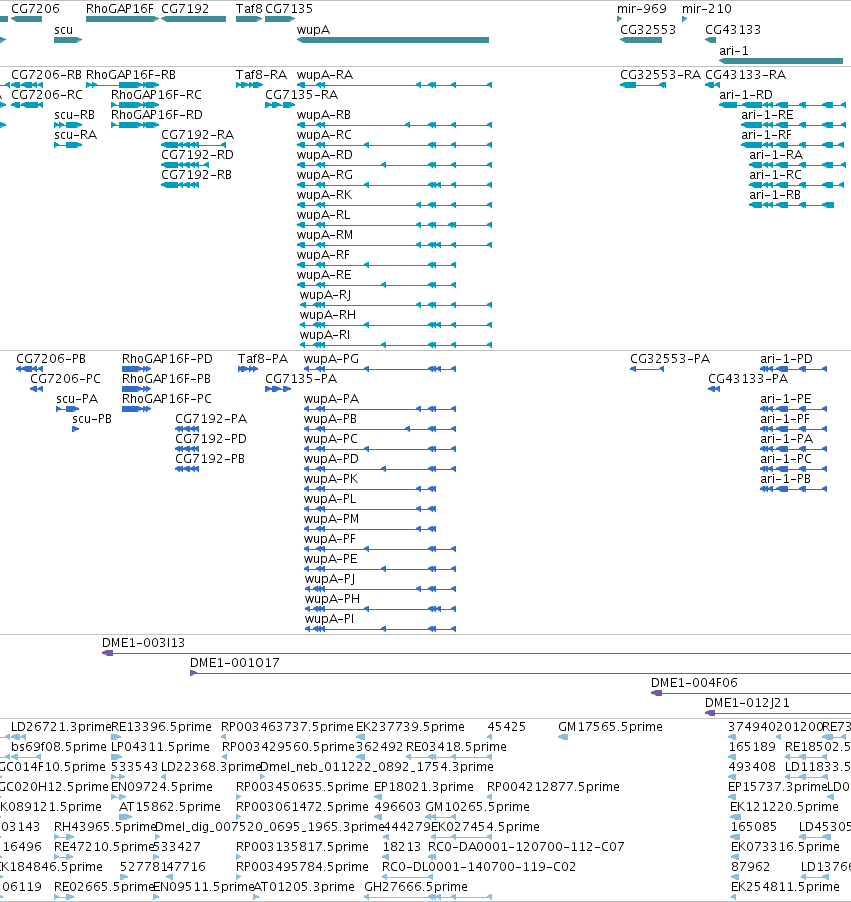The image size is (851, 902).
Task: Click transcript RhoGAP16F-RD
Action: 135,125
